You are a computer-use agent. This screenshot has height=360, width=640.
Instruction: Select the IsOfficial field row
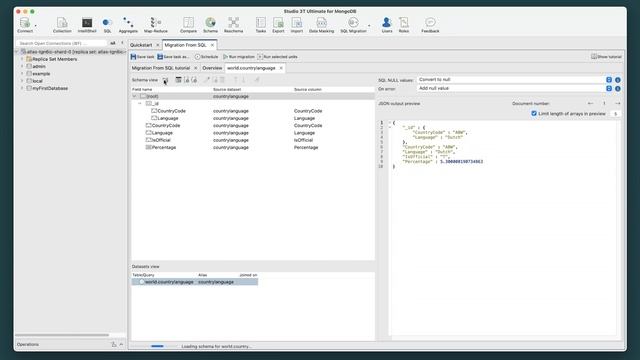coord(253,140)
